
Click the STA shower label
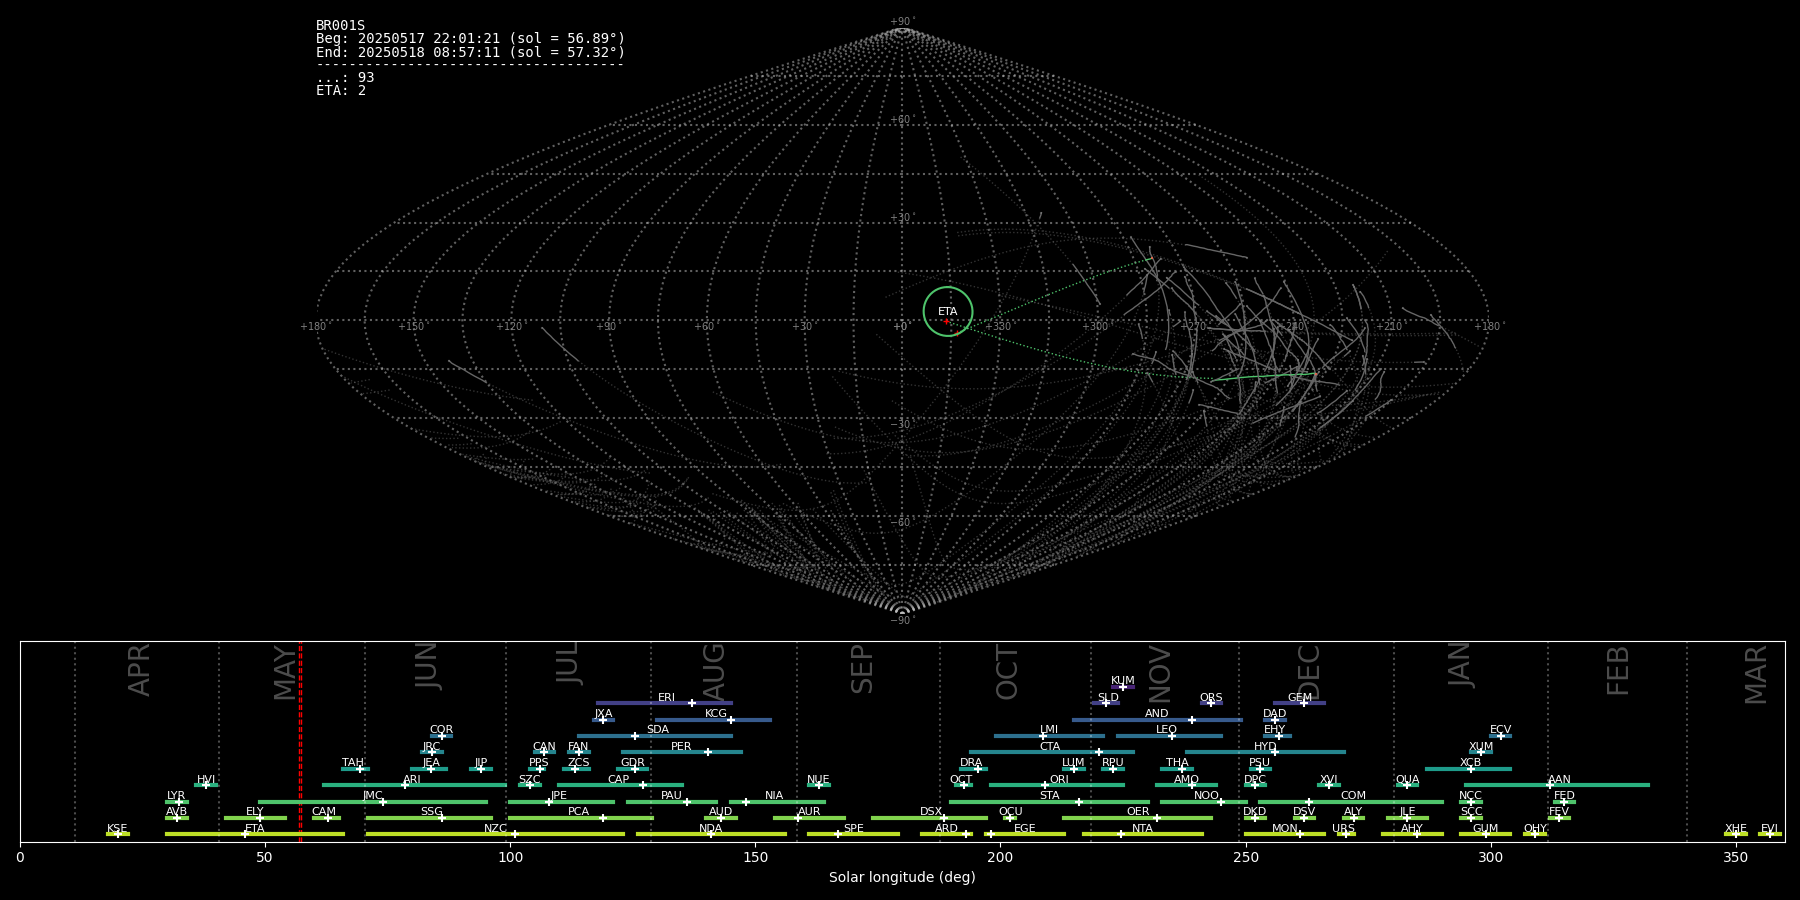coord(1049,796)
